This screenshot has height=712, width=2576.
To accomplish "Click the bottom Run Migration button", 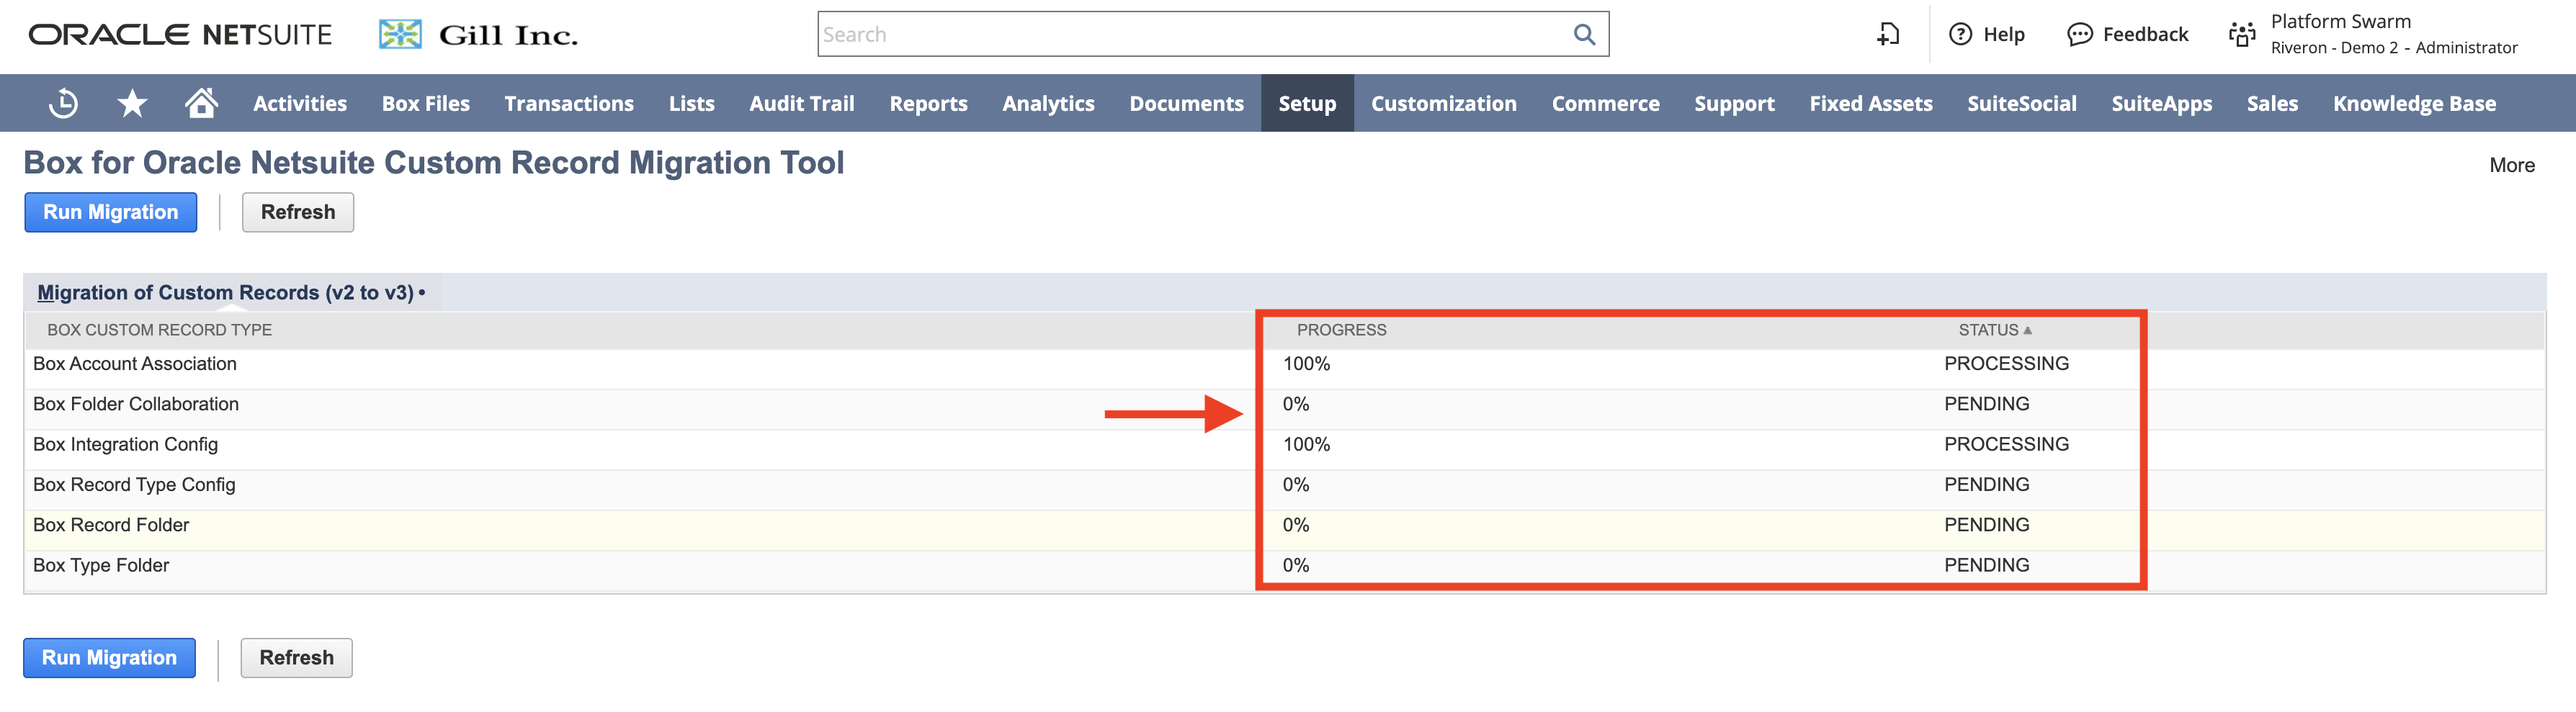I will [x=109, y=658].
